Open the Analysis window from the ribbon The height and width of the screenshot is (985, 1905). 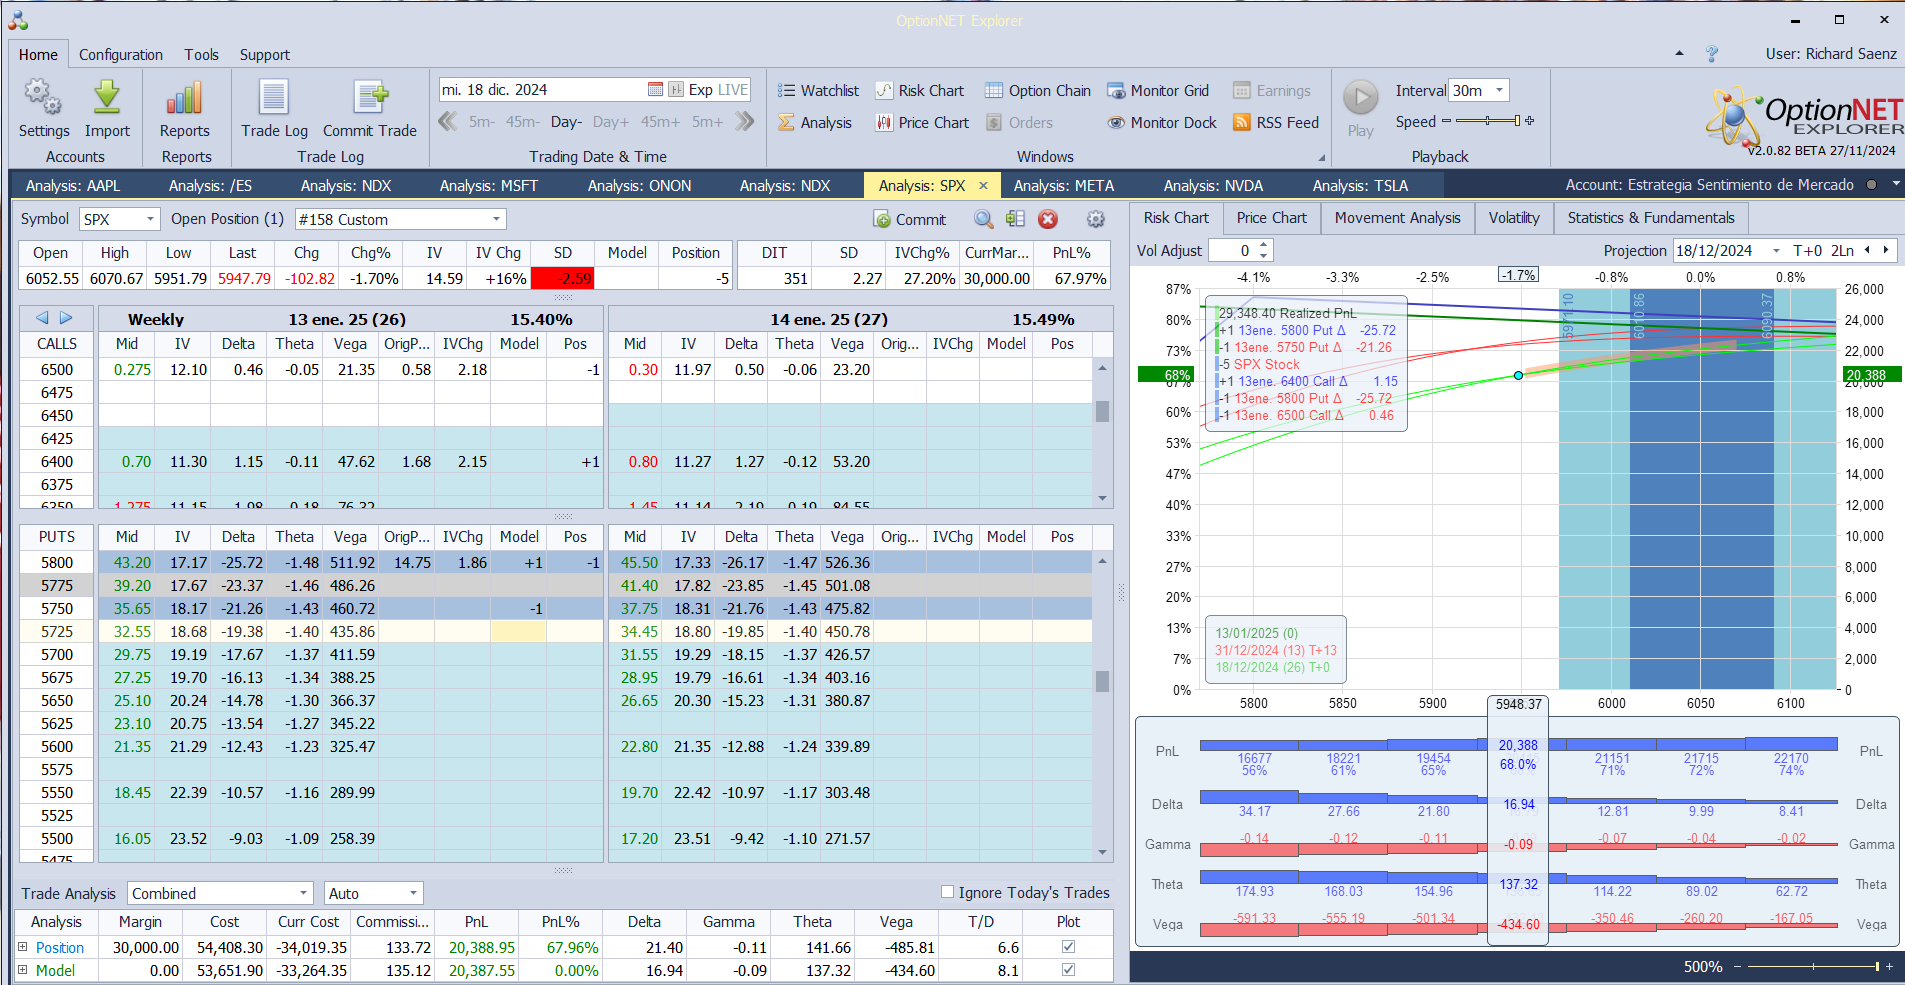coord(815,123)
